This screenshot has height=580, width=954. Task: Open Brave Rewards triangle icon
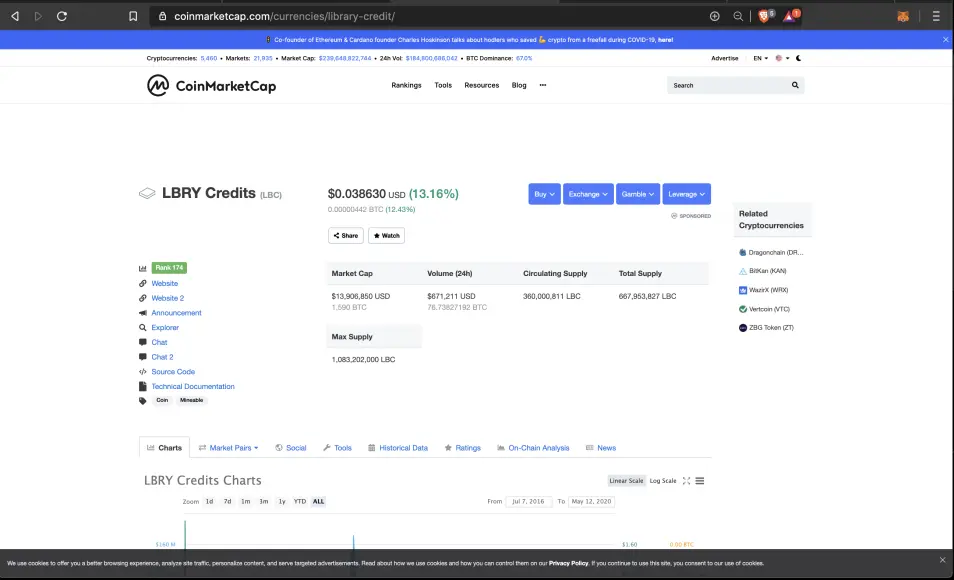point(790,16)
